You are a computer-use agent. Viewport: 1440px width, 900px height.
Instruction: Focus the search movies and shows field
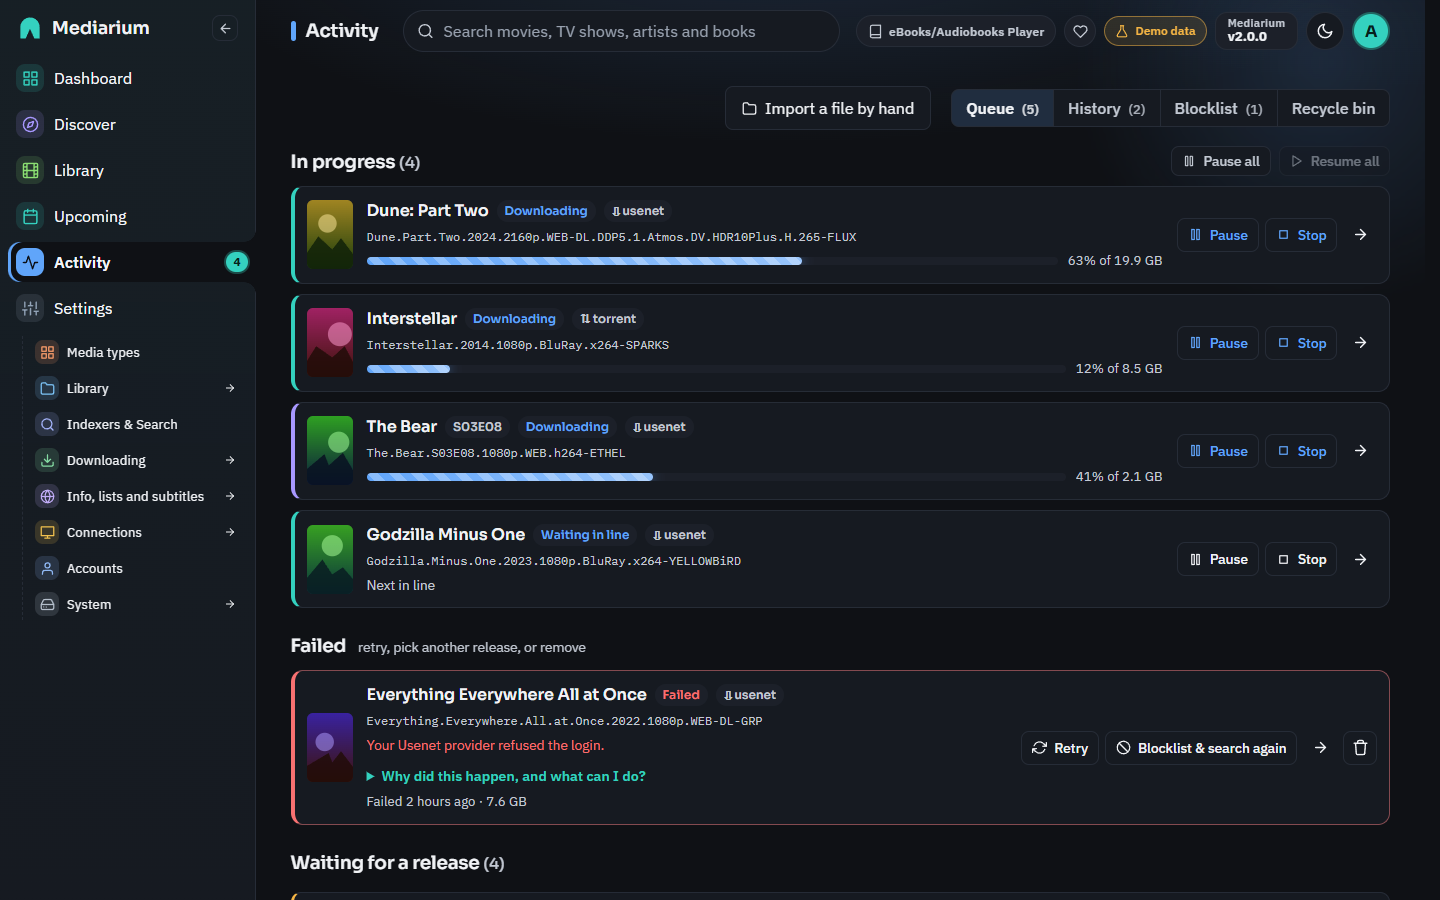pyautogui.click(x=621, y=31)
